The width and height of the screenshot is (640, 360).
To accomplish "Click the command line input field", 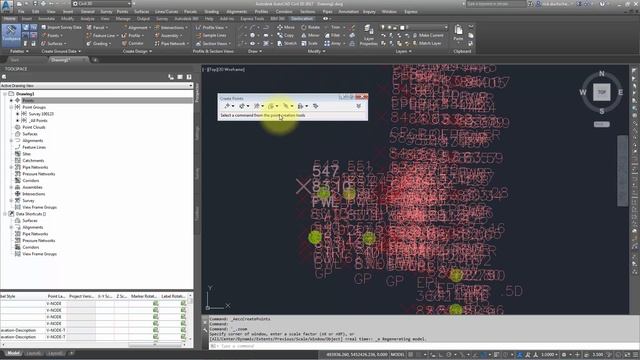I will tap(418, 346).
